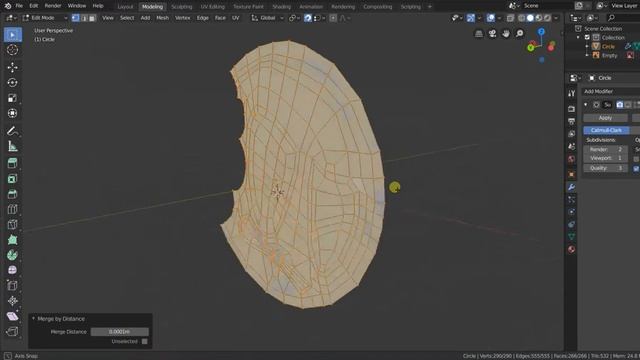Switch to material preview shading
The image size is (640, 360).
click(539, 18)
